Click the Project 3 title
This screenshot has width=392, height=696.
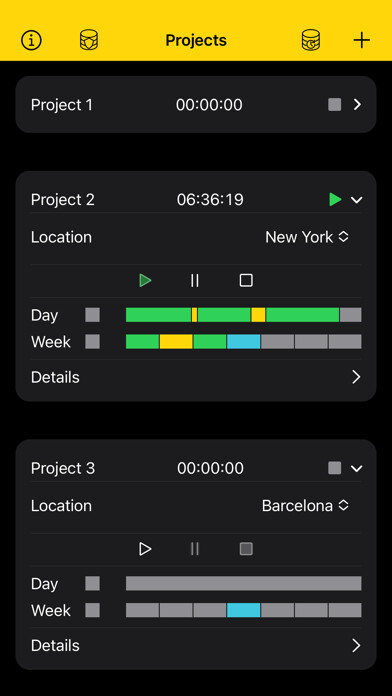click(x=63, y=468)
